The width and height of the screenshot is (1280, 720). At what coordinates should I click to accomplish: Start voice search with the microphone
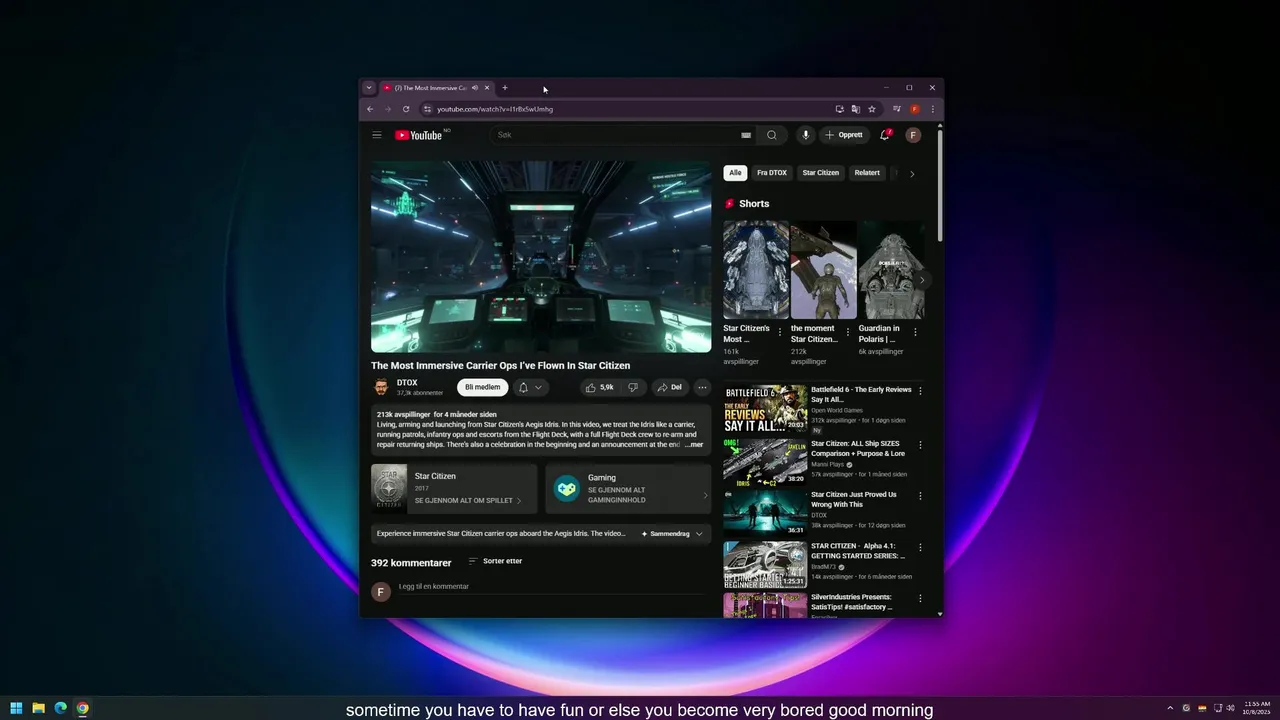point(806,135)
